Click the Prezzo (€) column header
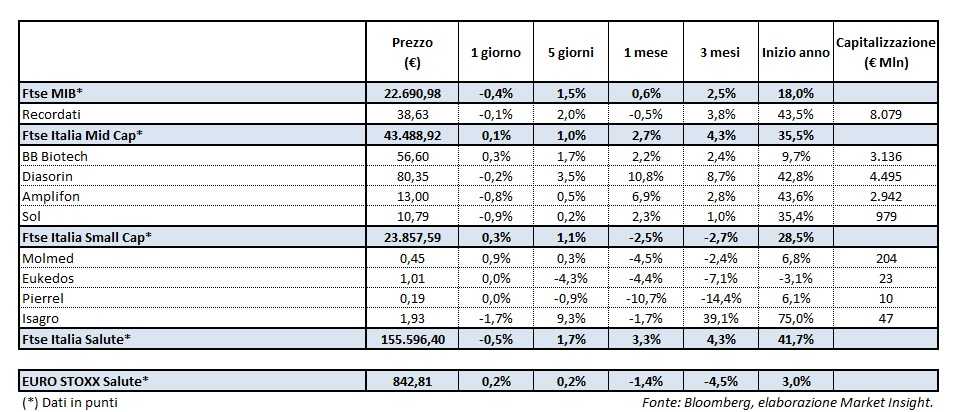The width and height of the screenshot is (955, 412). pos(412,52)
